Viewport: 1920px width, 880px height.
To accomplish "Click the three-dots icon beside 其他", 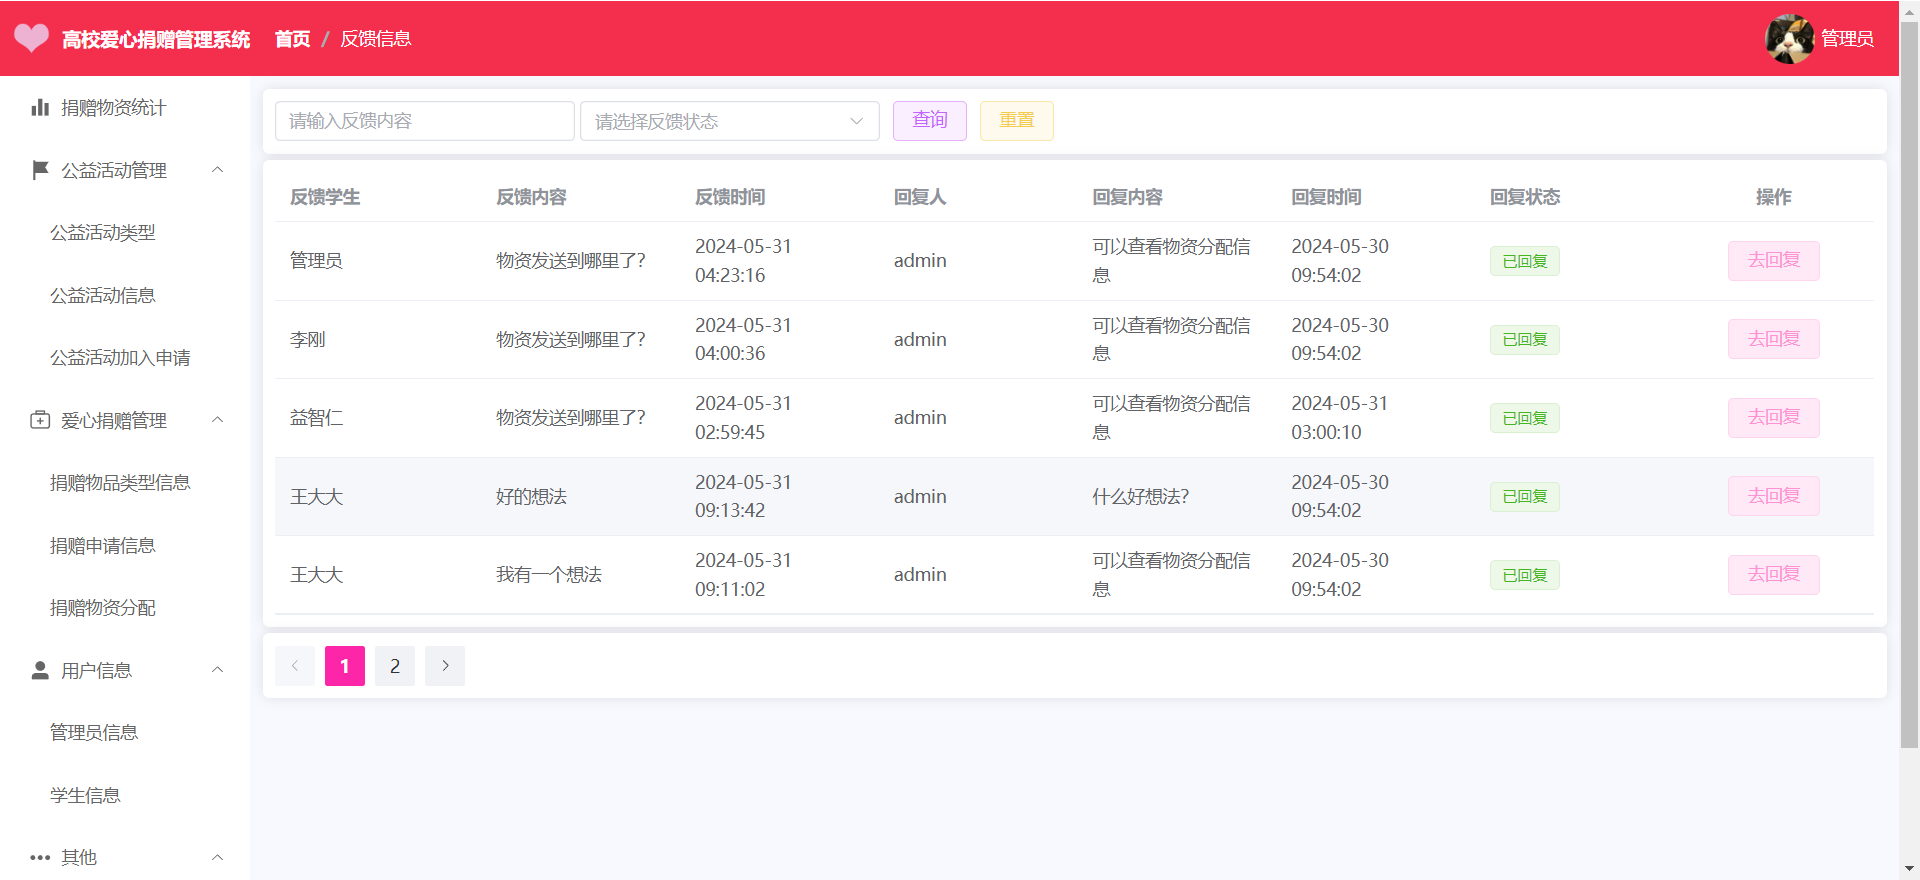I will (40, 857).
